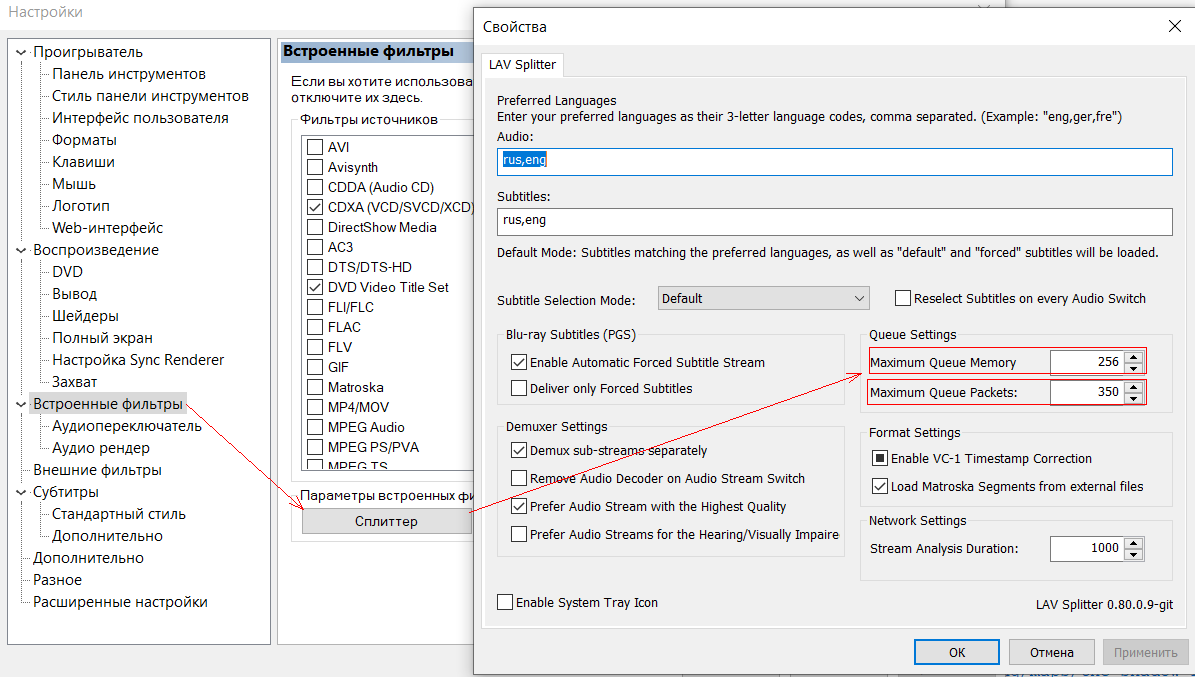Decrease Maximum Queue Packets with down arrow
Screen dimensions: 1195x677
coord(1133,398)
